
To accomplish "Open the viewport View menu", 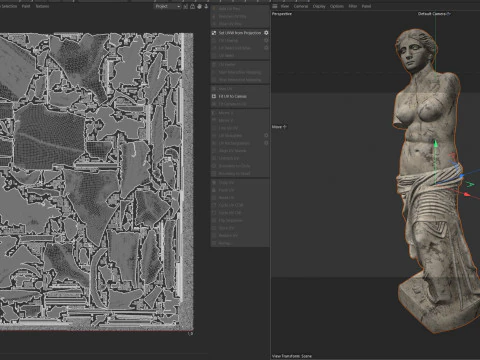I will click(x=285, y=6).
